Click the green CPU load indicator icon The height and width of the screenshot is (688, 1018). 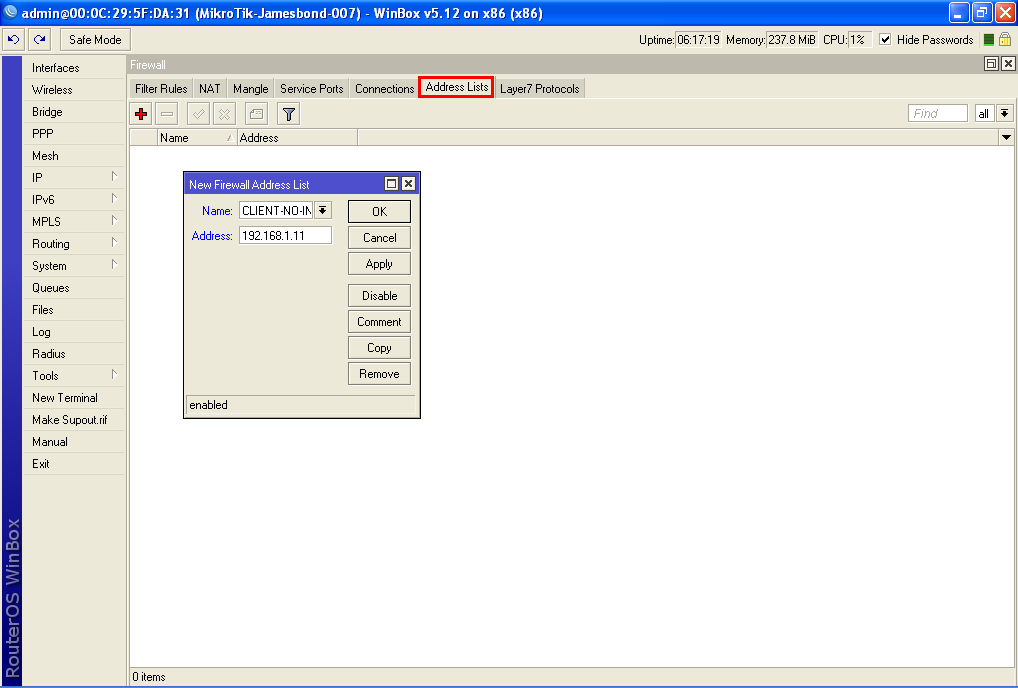pos(989,40)
